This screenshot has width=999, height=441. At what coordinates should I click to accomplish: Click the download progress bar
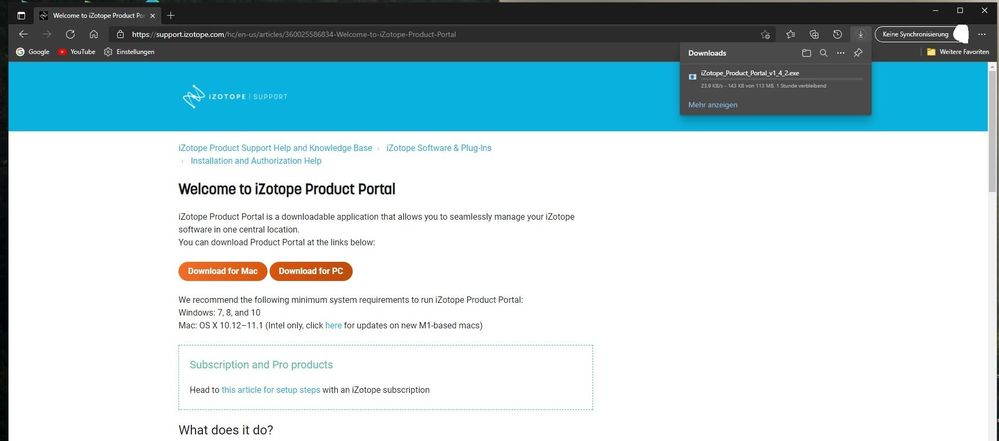pos(781,80)
